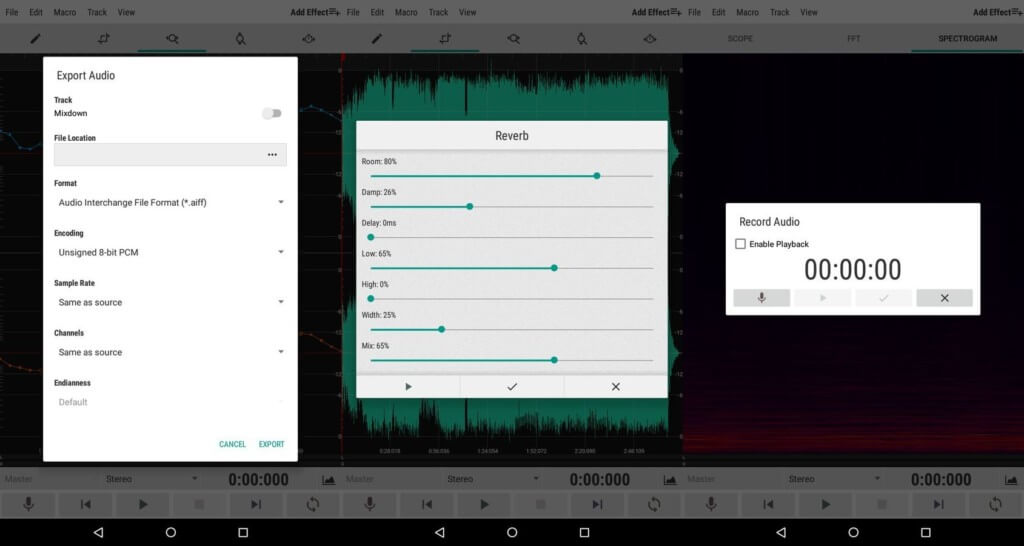Play from Reverb screen bottom transport bar
This screenshot has height=546, width=1024.
(x=484, y=504)
